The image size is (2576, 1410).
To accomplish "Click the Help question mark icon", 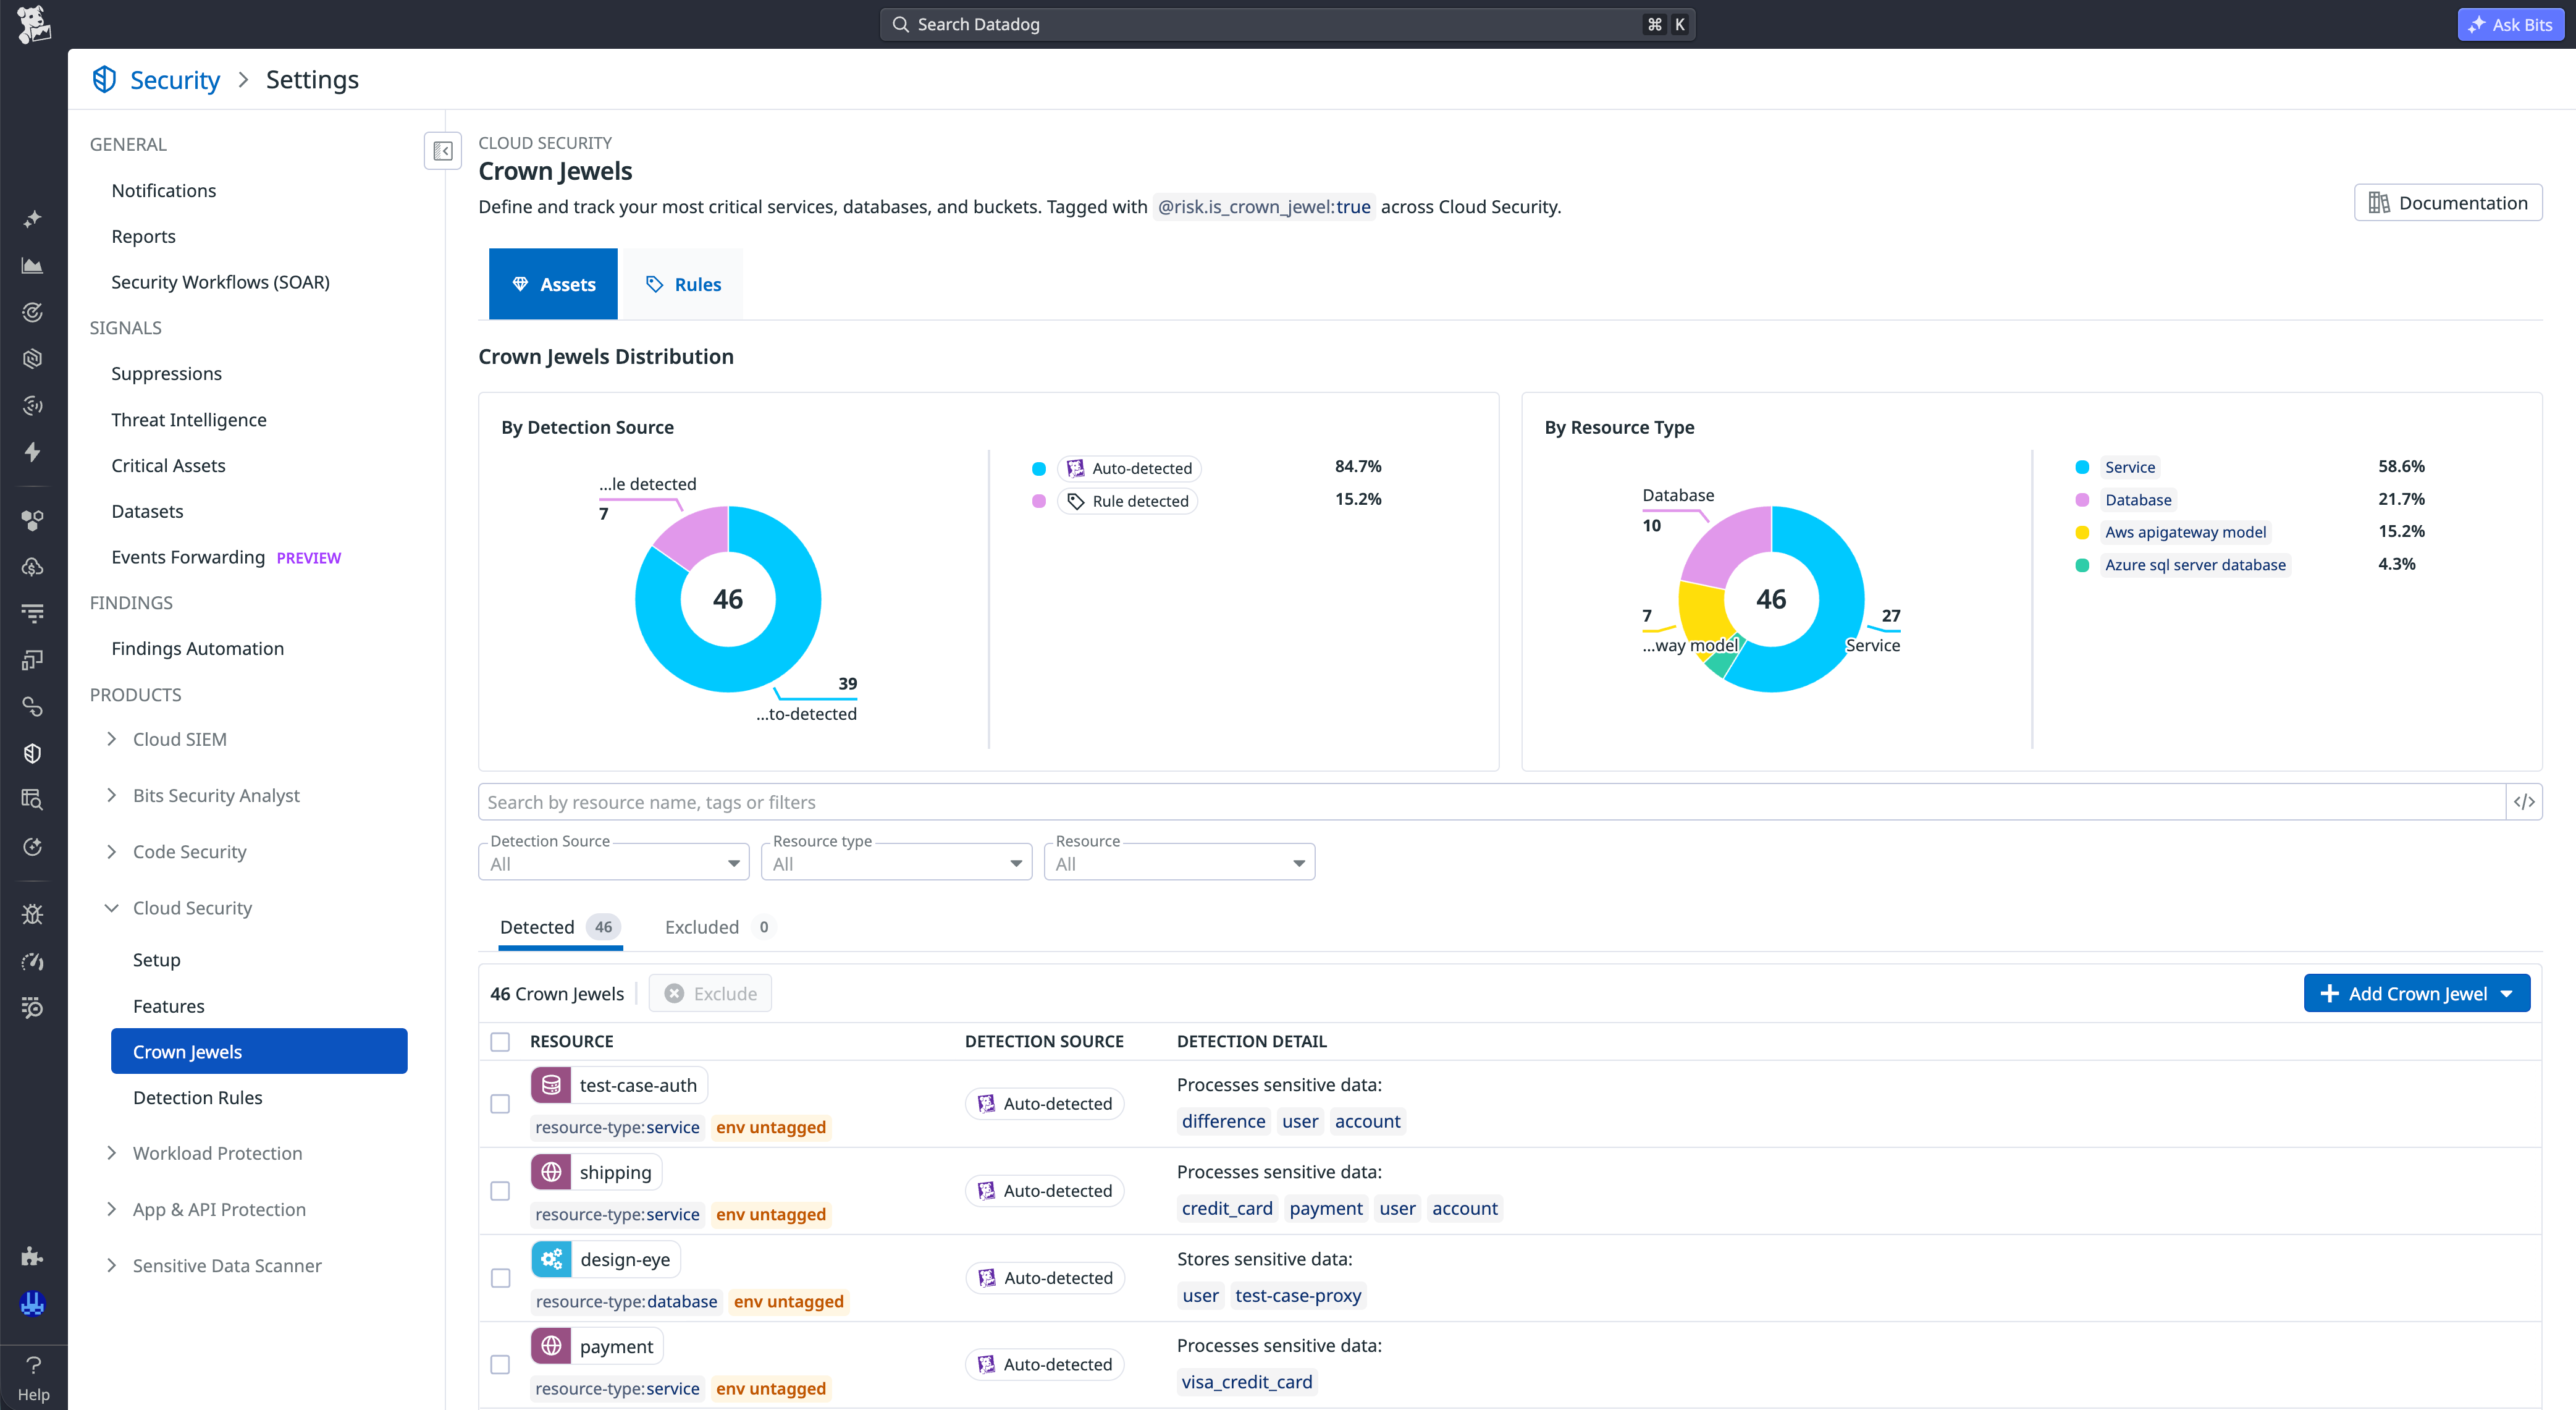I will click(x=33, y=1365).
